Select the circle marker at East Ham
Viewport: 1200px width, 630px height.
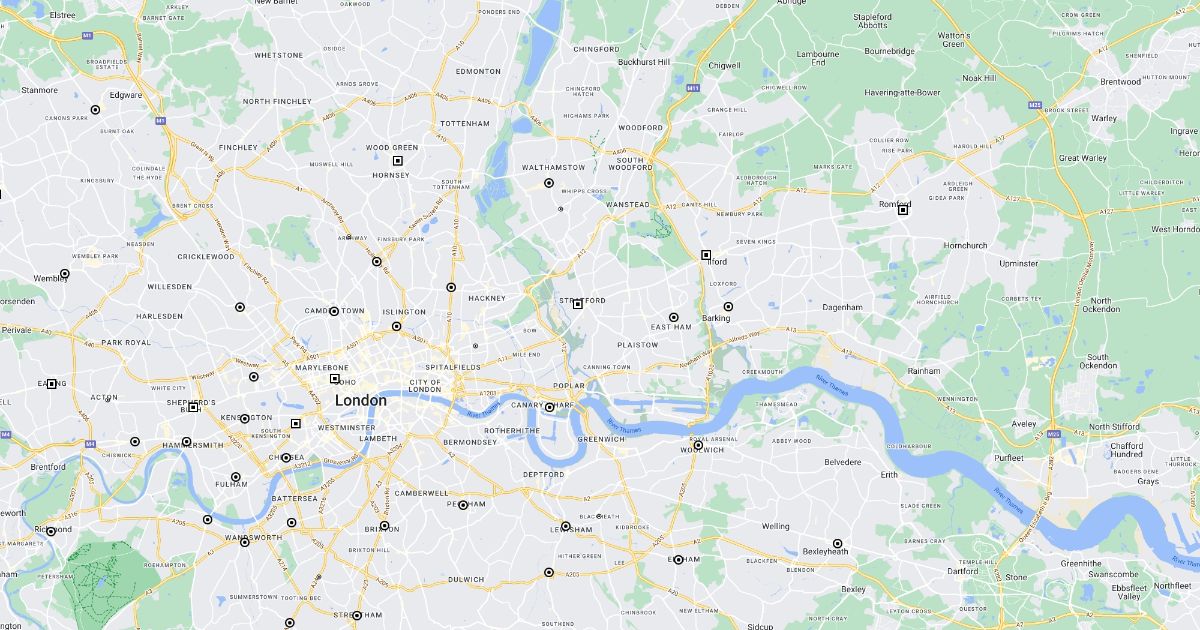[673, 317]
